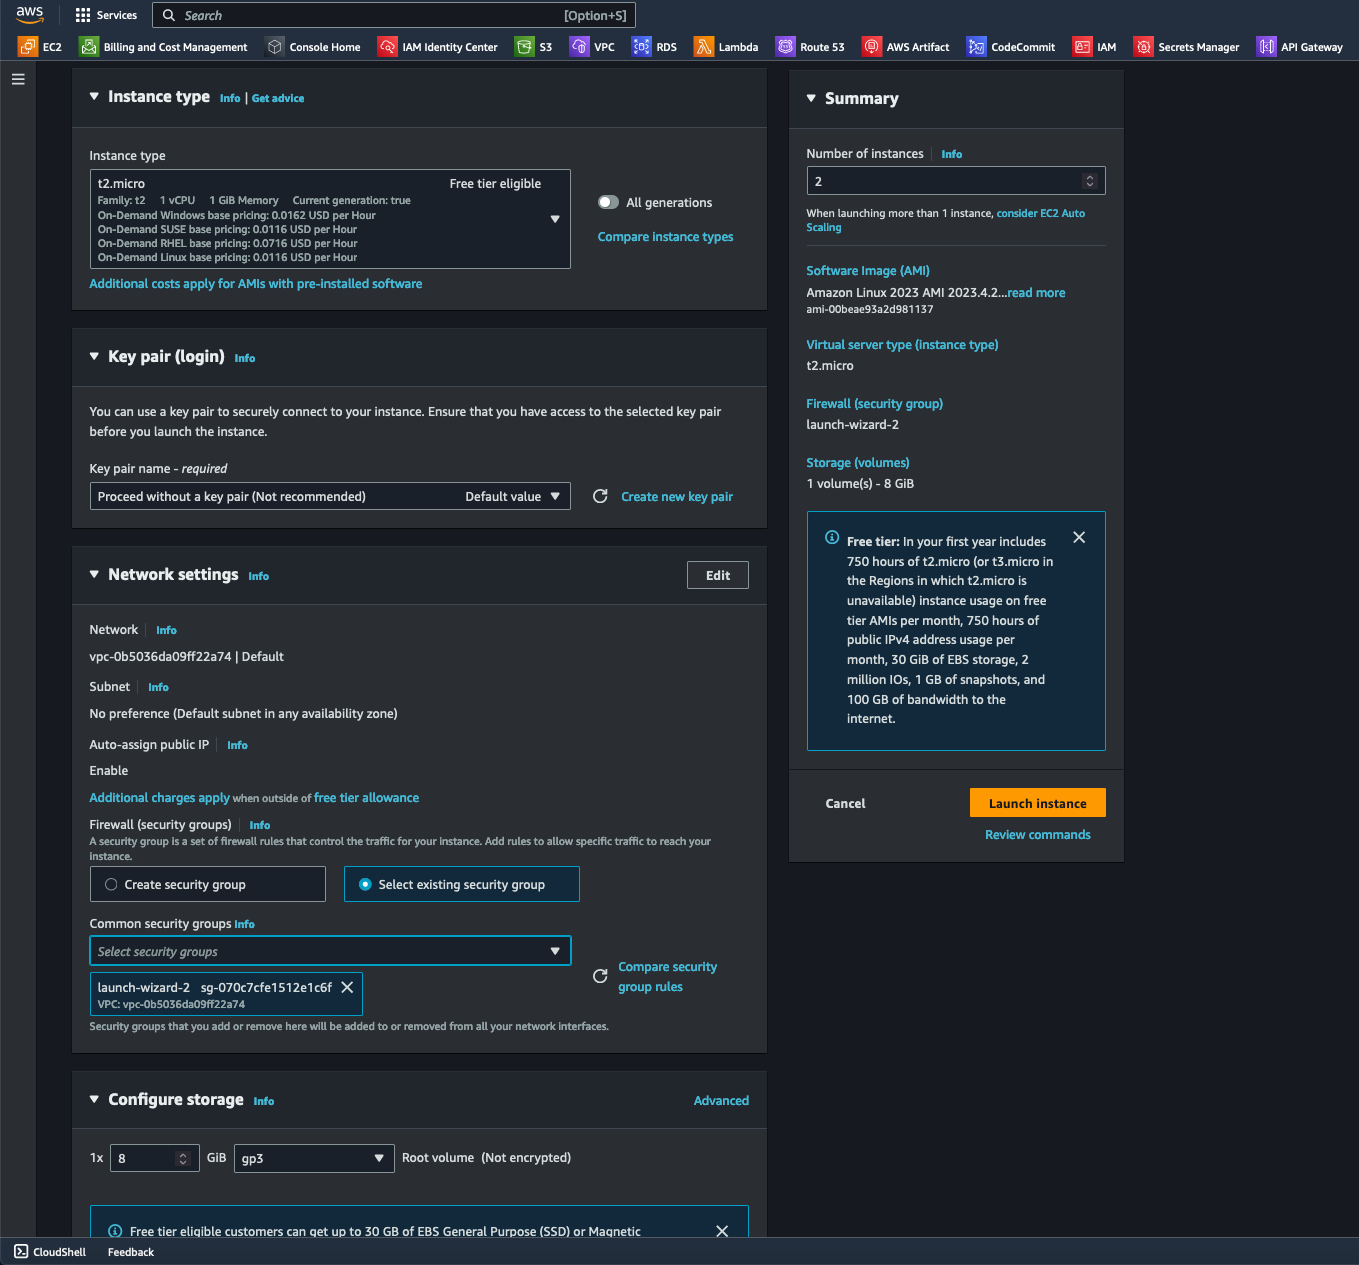Click Cancel in the Summary panel

pyautogui.click(x=845, y=803)
